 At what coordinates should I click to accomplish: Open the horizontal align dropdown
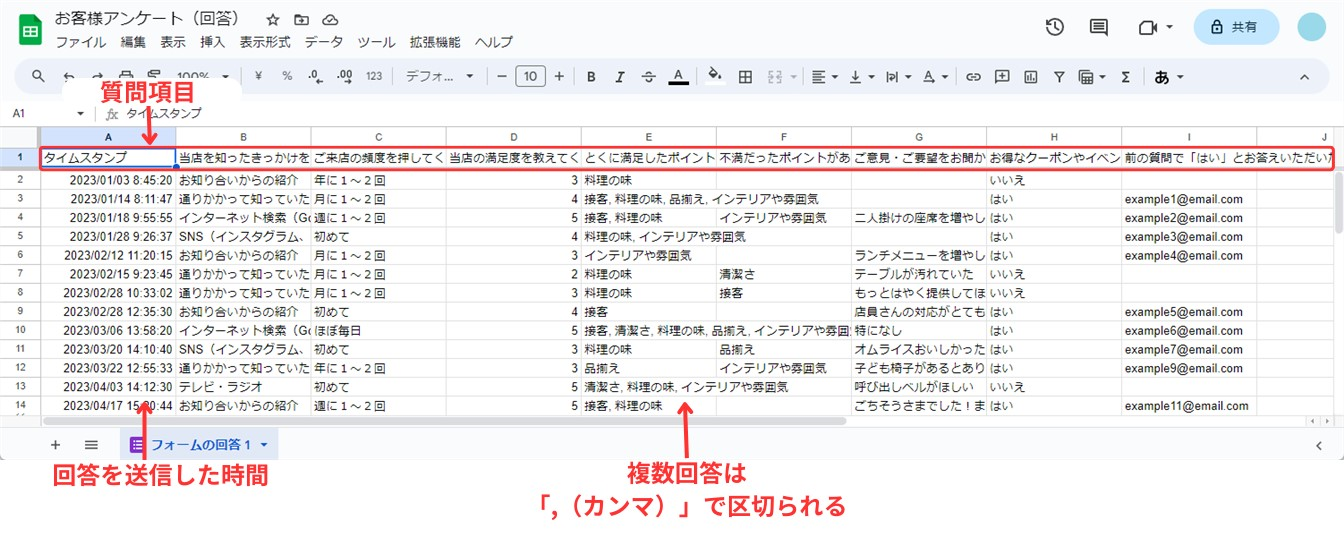(x=825, y=76)
